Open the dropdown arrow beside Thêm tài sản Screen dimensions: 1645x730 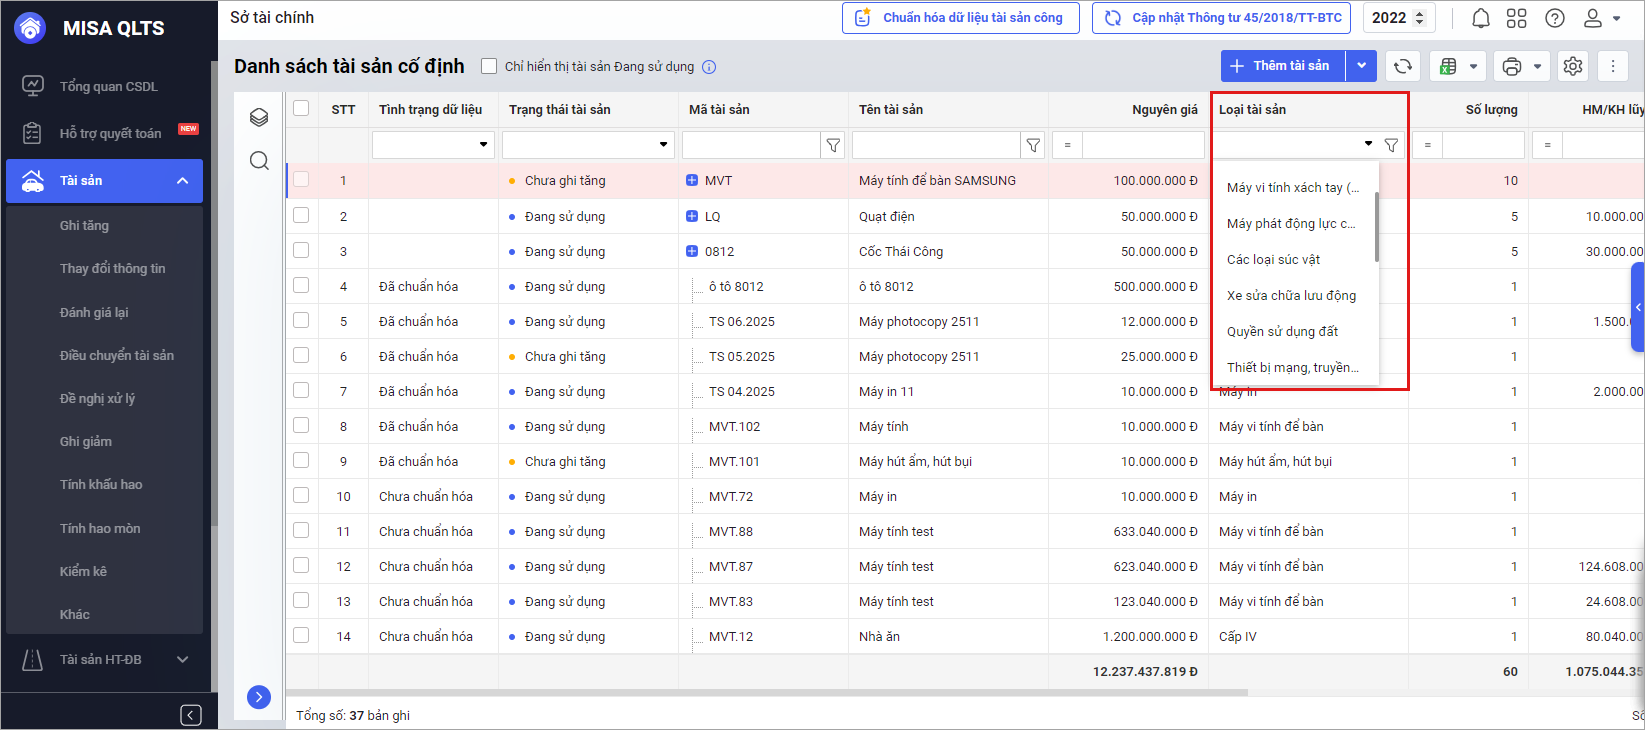[x=1361, y=66]
